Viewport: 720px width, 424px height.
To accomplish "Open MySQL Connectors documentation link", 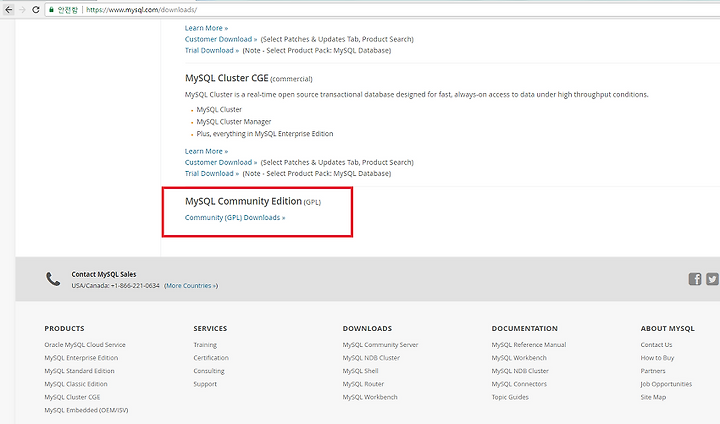I will 519,384.
